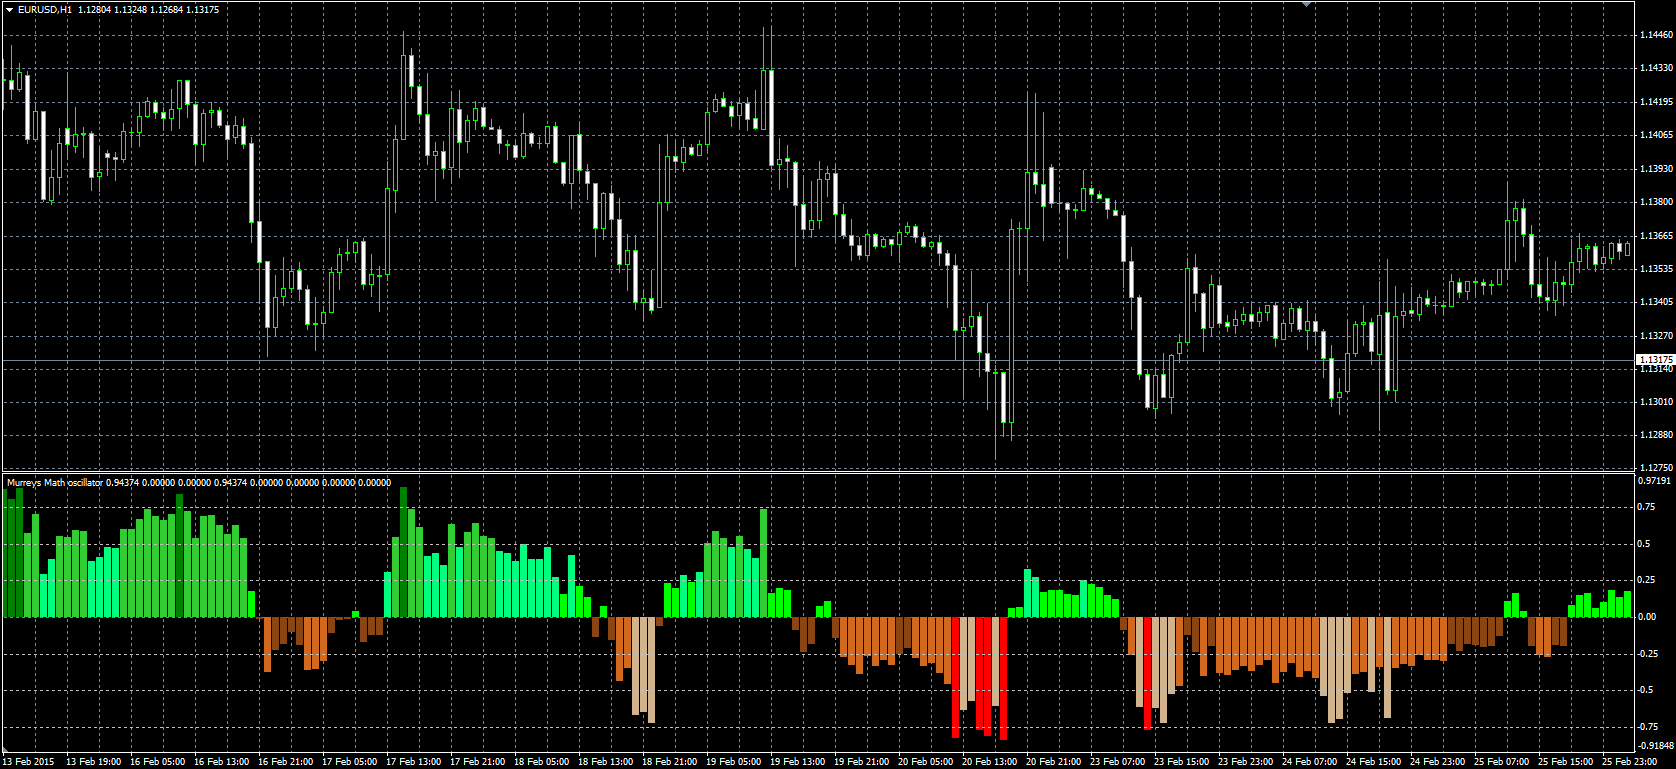Image resolution: width=1676 pixels, height=769 pixels.
Task: Click the small arrow before the EURUSD,H1 title
Action: tap(9, 9)
